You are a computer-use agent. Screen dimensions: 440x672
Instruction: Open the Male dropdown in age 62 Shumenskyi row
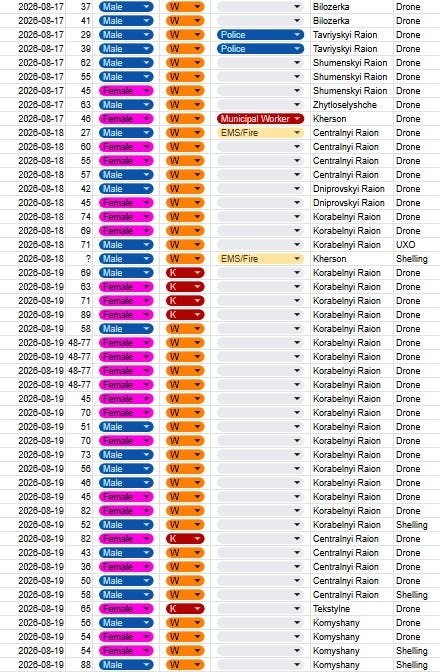click(126, 63)
